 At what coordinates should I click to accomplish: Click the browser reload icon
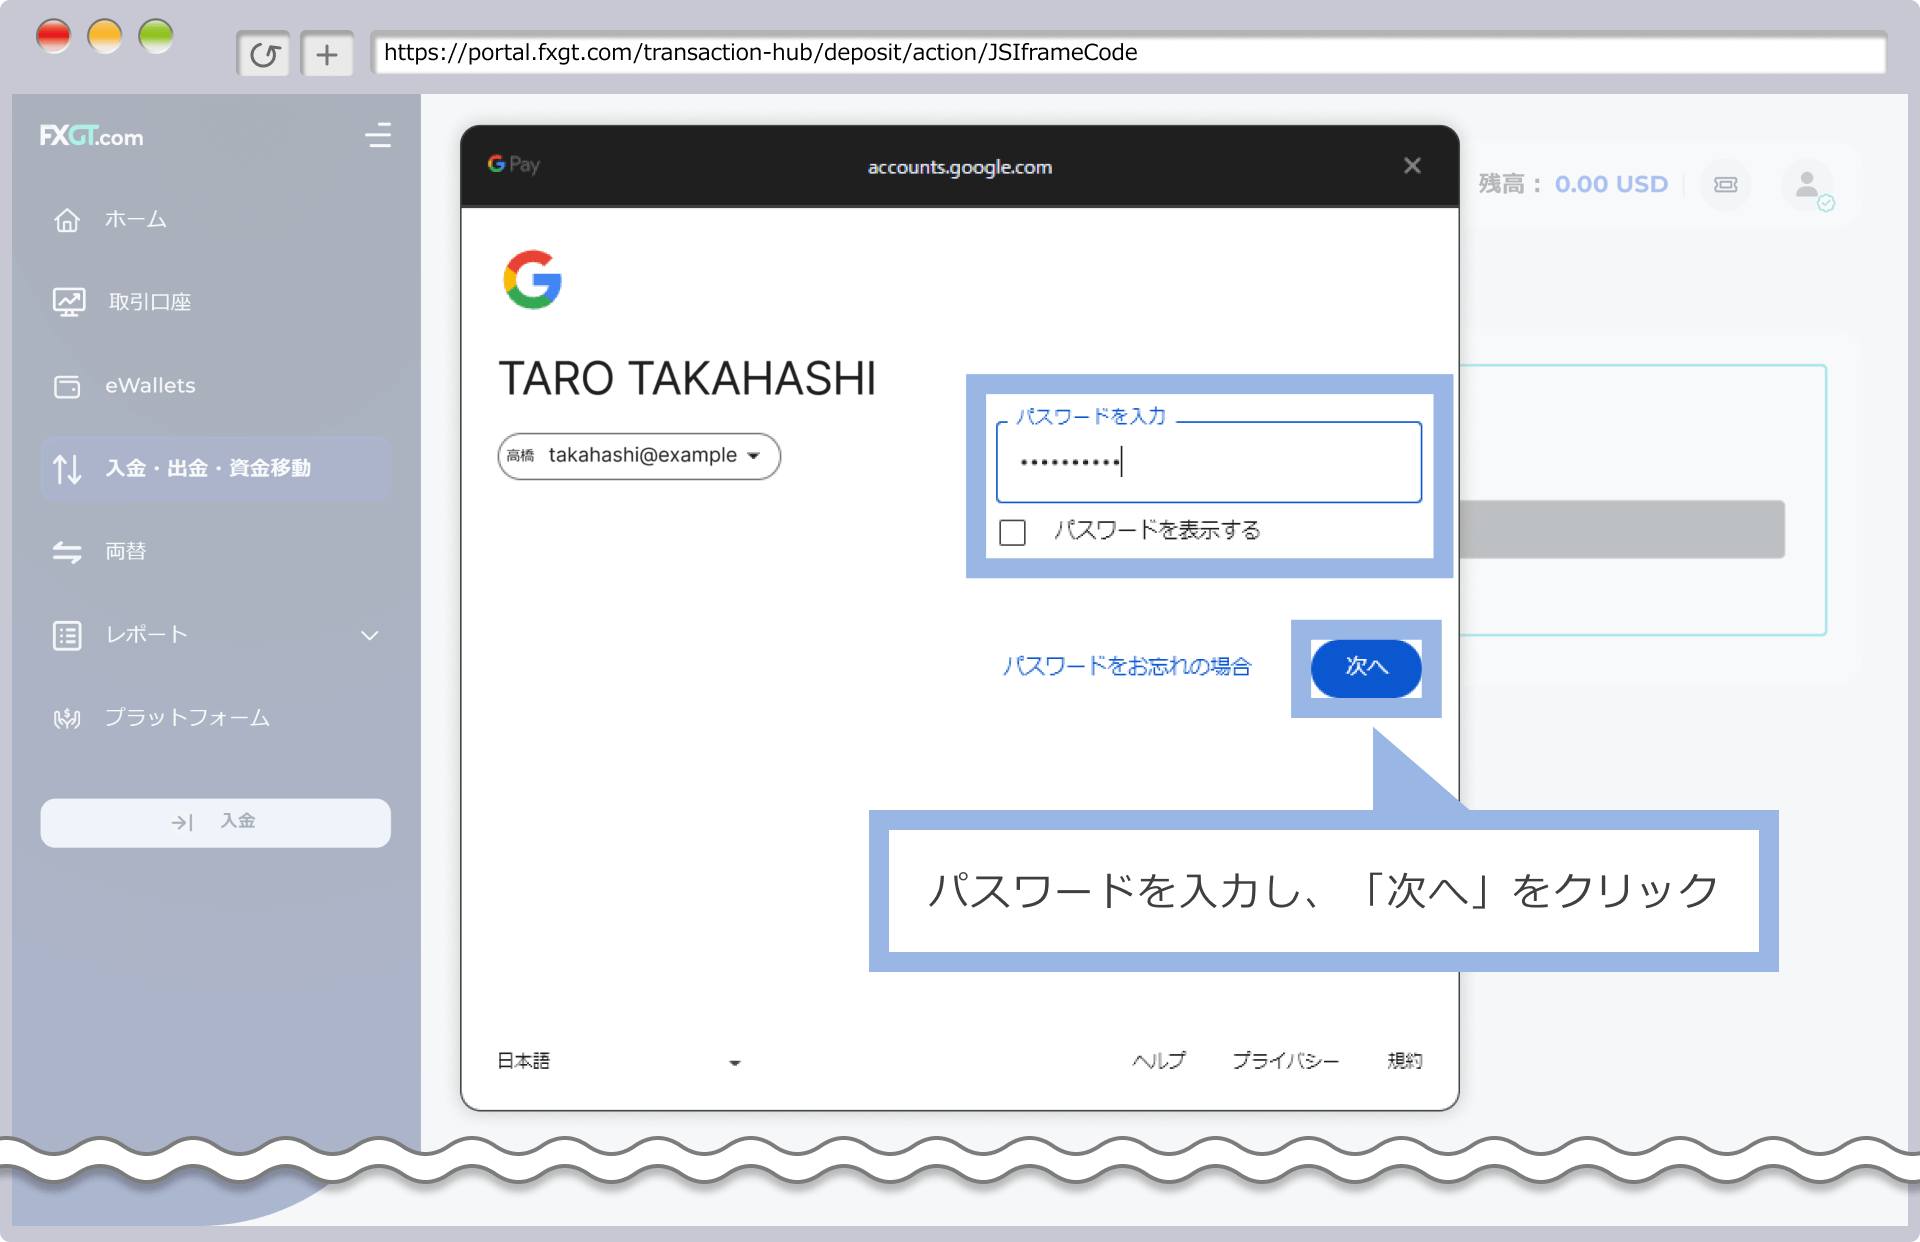coord(264,54)
